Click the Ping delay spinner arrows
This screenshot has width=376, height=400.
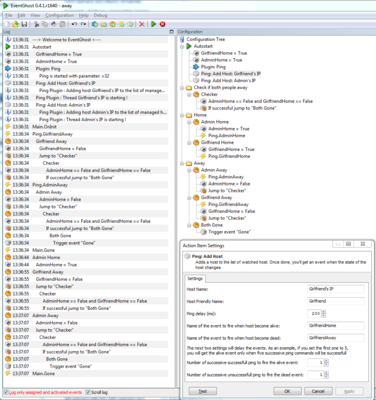tap(323, 314)
